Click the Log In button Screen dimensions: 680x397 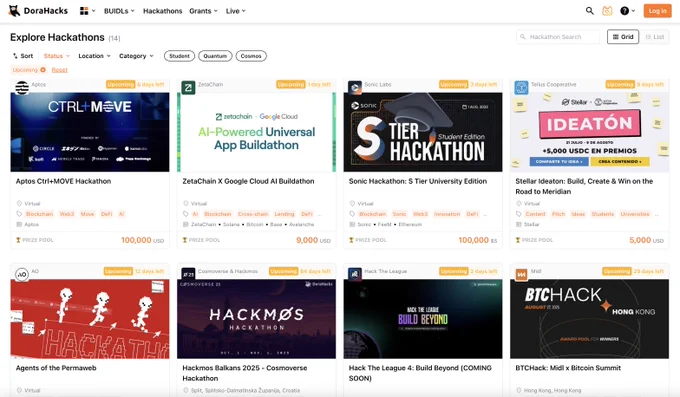(657, 11)
